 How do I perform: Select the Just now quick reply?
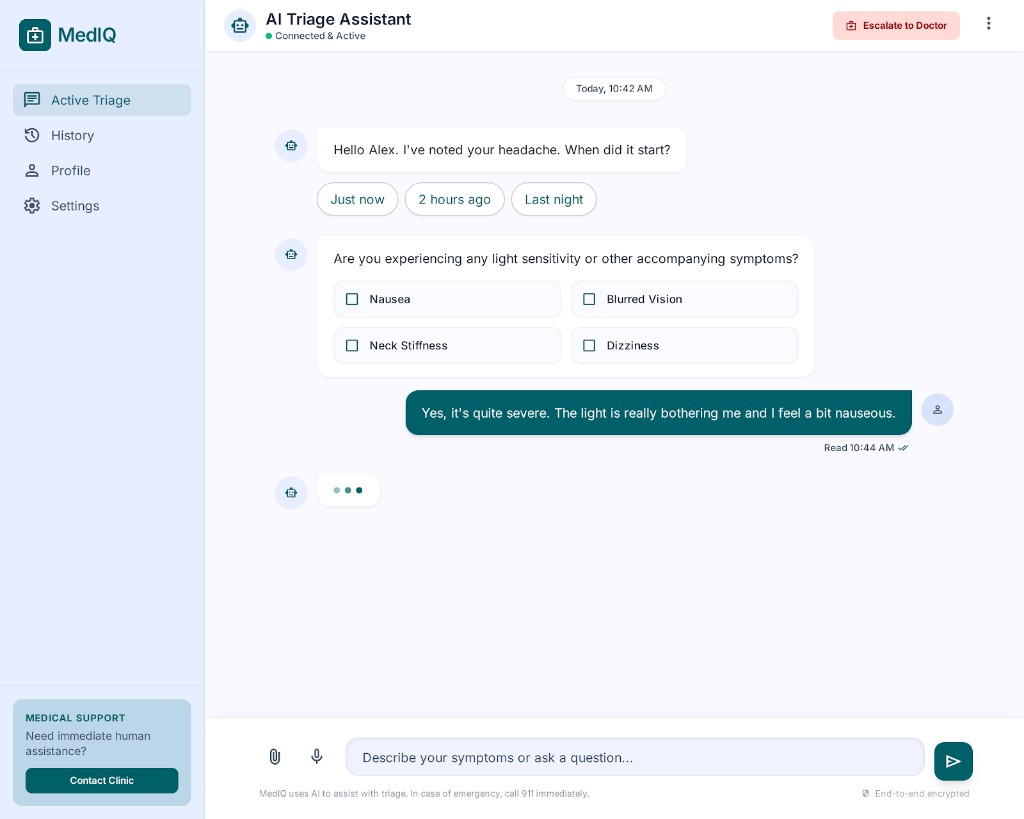[357, 199]
